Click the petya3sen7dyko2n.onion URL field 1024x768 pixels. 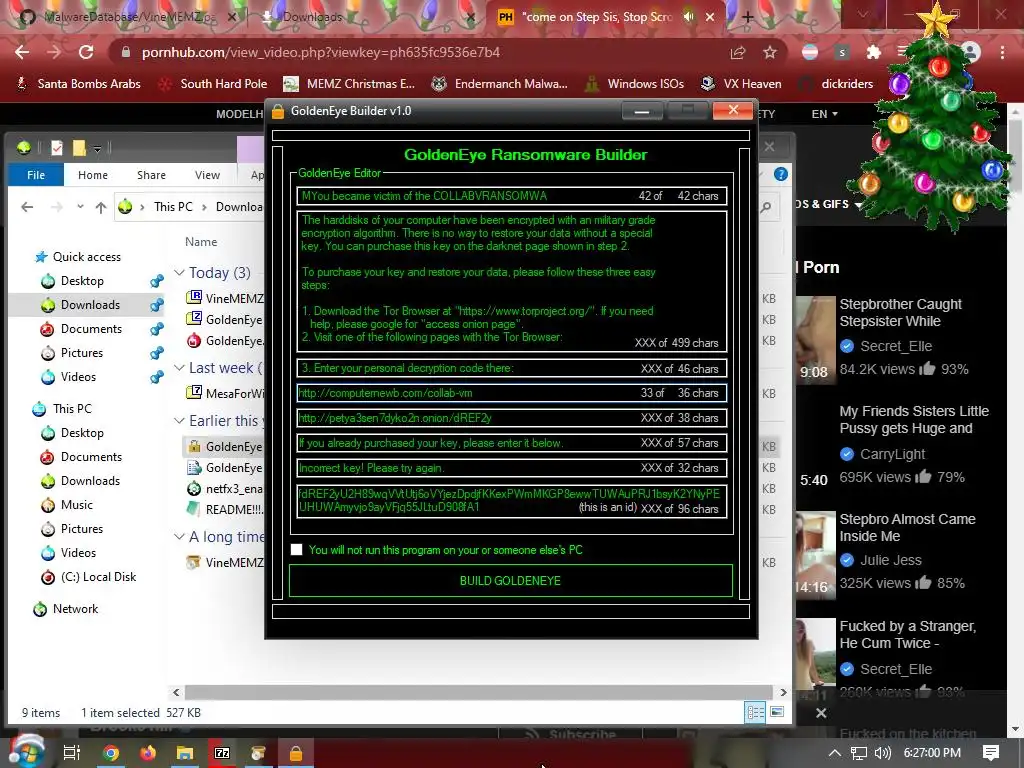511,418
